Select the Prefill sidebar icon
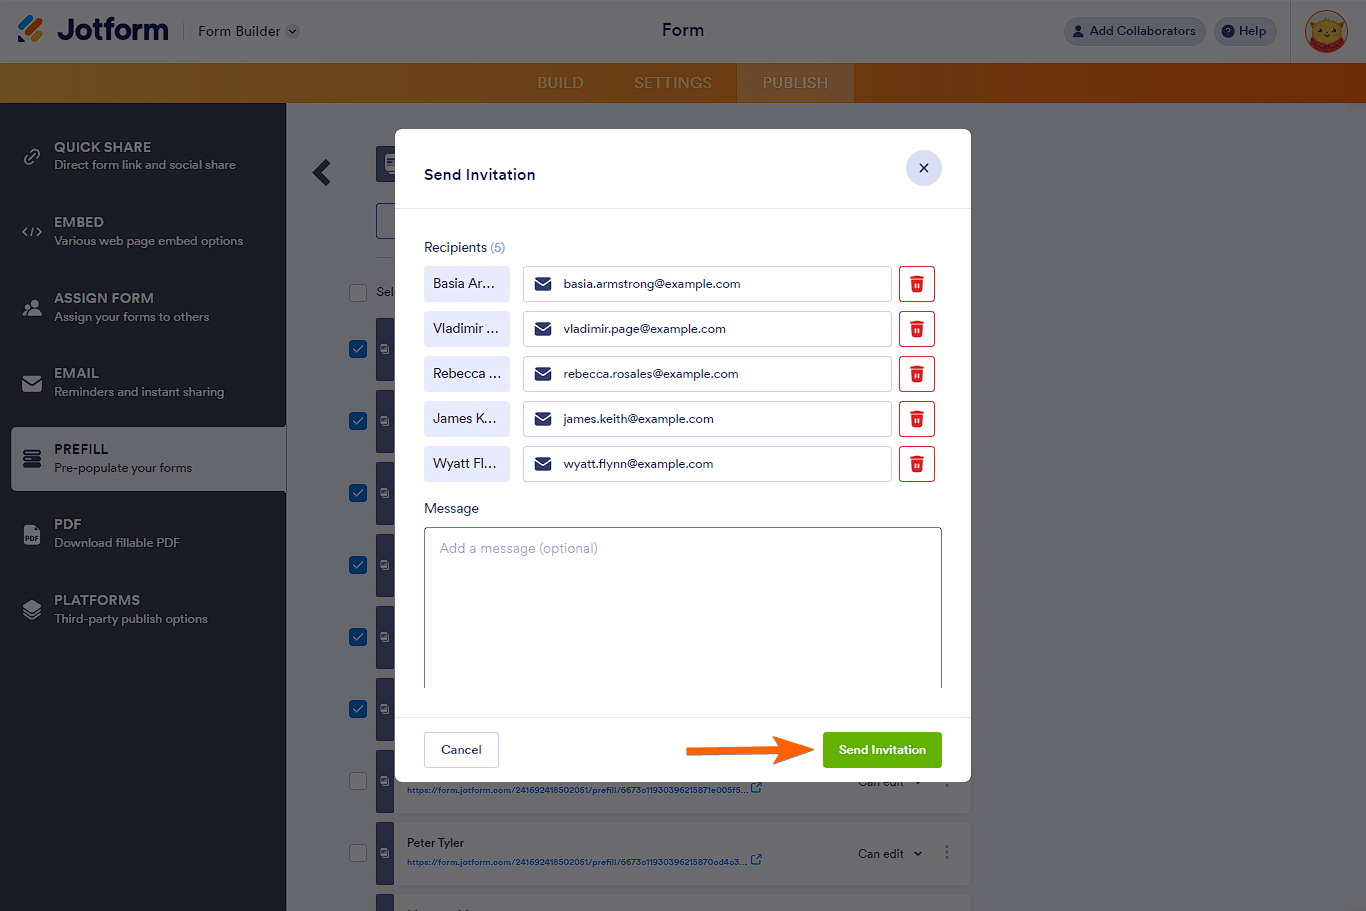This screenshot has height=911, width=1366. click(x=32, y=459)
